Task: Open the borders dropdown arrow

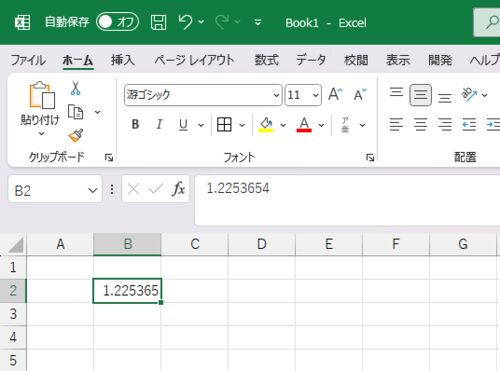Action: pos(242,125)
